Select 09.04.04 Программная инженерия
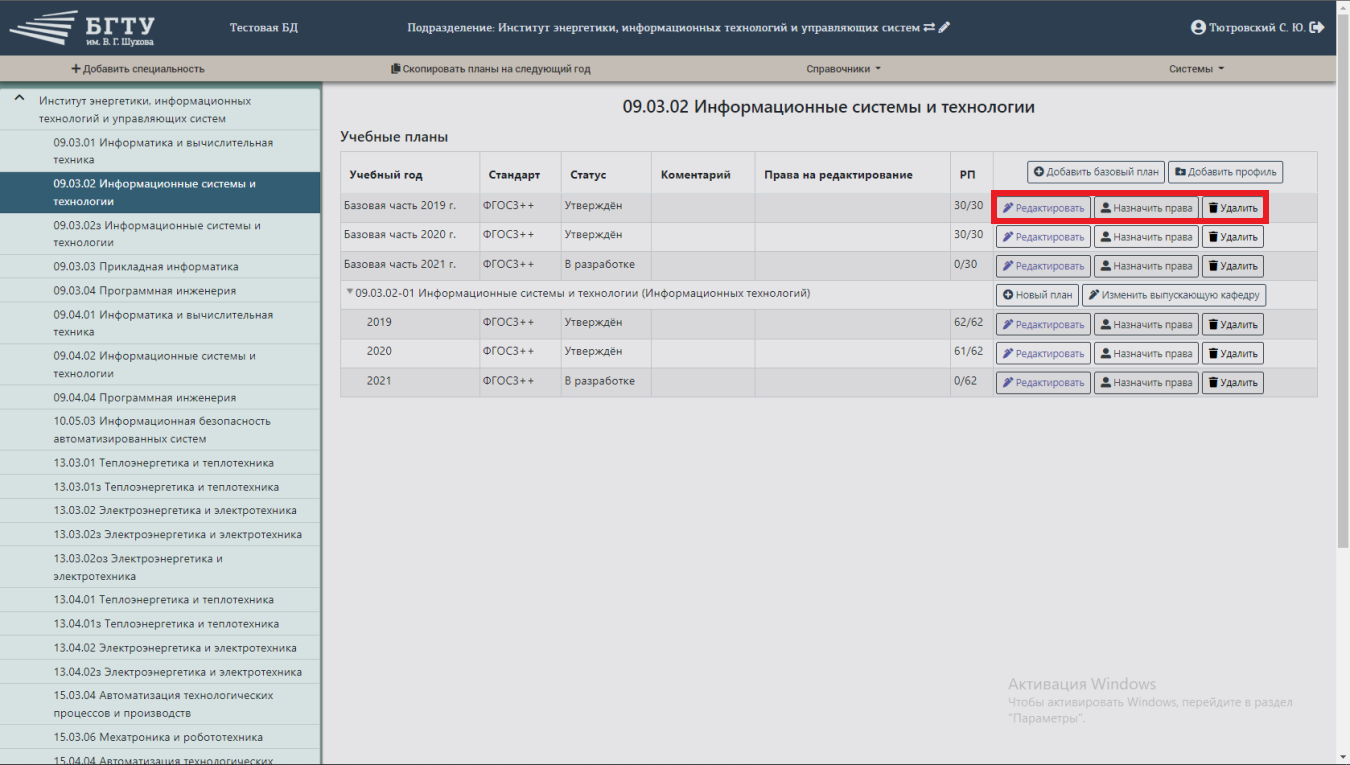This screenshot has height=765, width=1350. click(160, 397)
